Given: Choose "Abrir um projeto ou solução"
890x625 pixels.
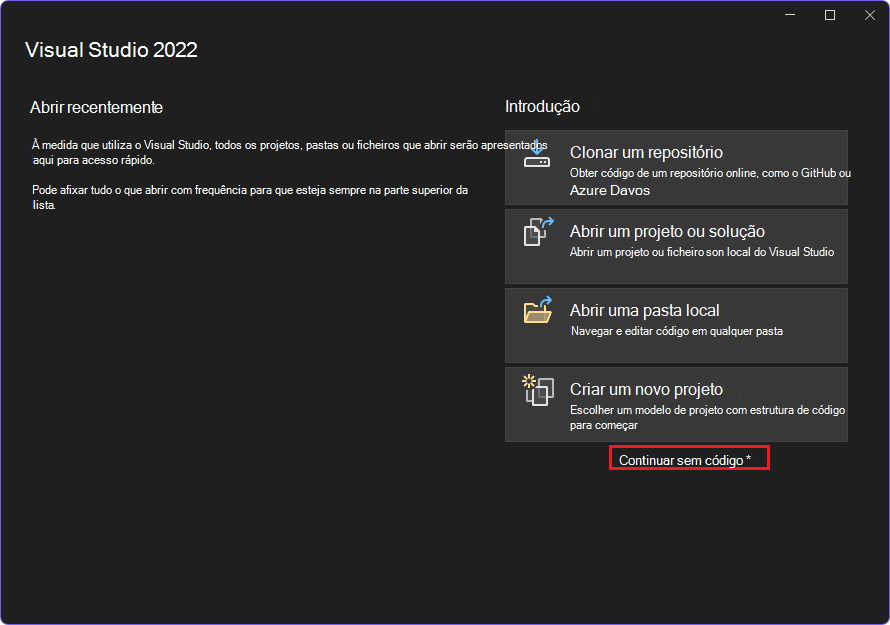Looking at the screenshot, I should pos(676,246).
